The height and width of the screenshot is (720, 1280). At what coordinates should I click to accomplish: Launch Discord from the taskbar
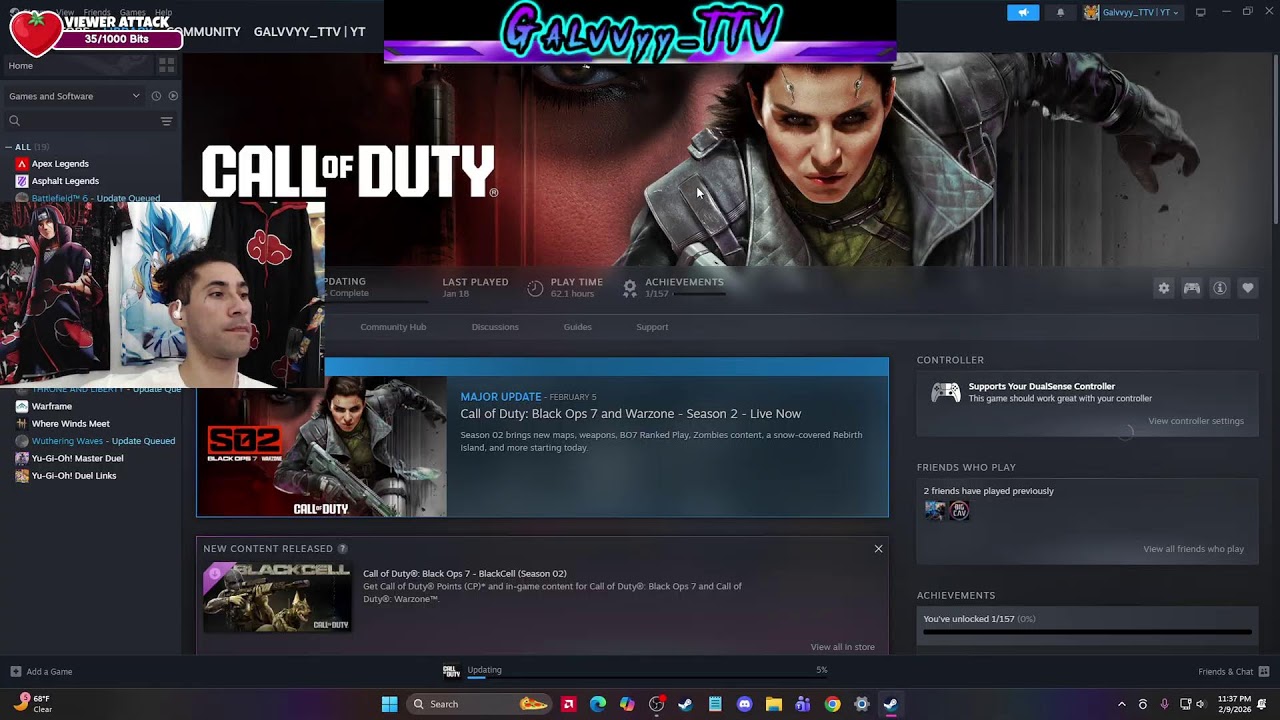(744, 704)
